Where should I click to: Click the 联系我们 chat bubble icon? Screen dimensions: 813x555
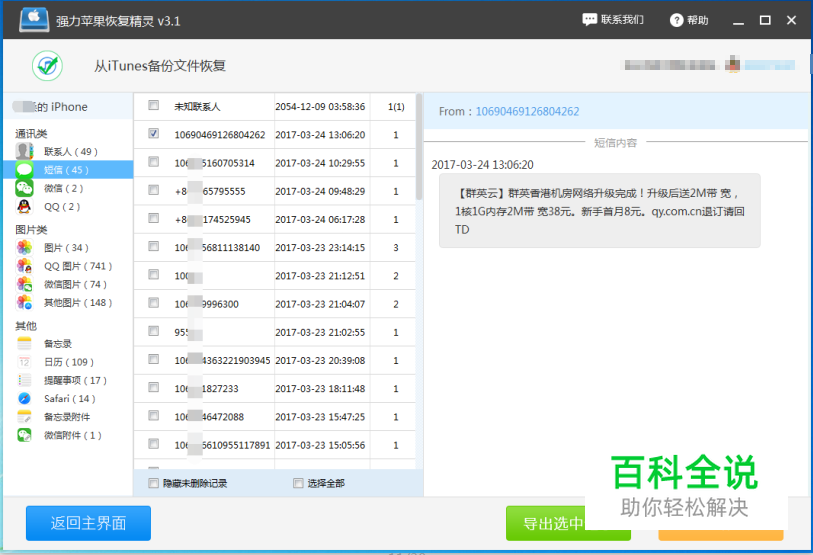point(590,20)
